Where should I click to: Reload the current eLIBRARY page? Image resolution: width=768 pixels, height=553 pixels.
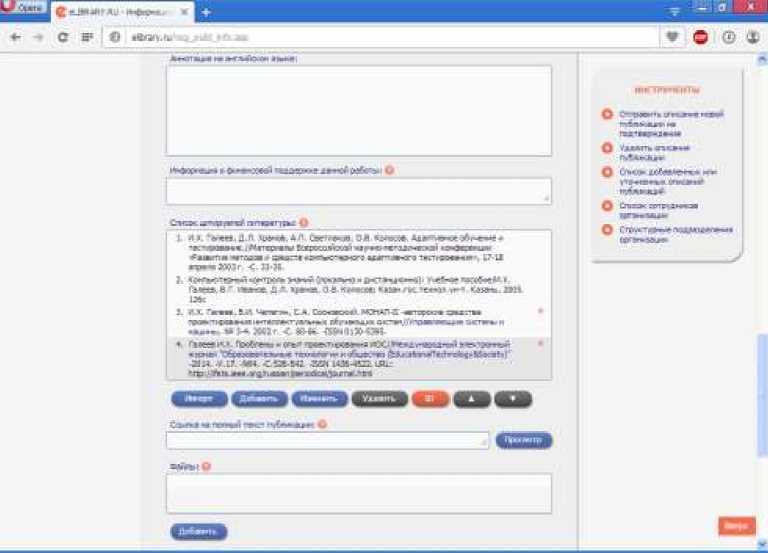[63, 37]
